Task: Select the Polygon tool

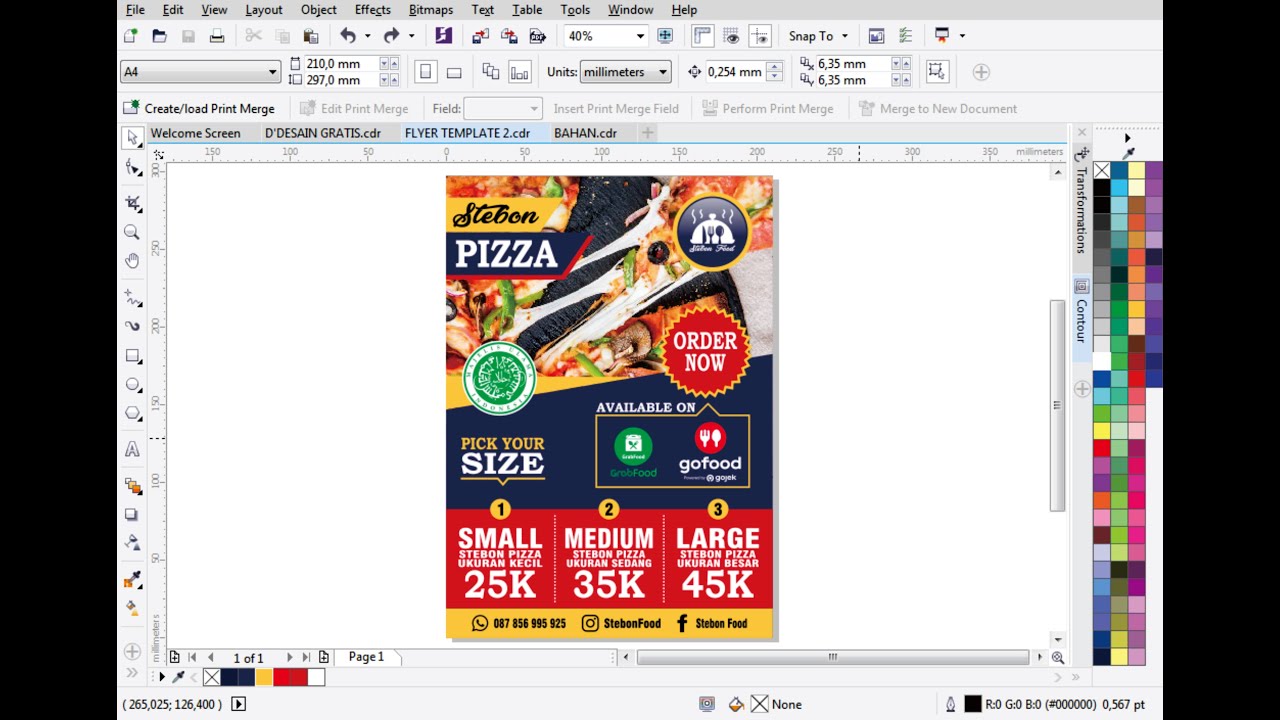Action: [132, 413]
